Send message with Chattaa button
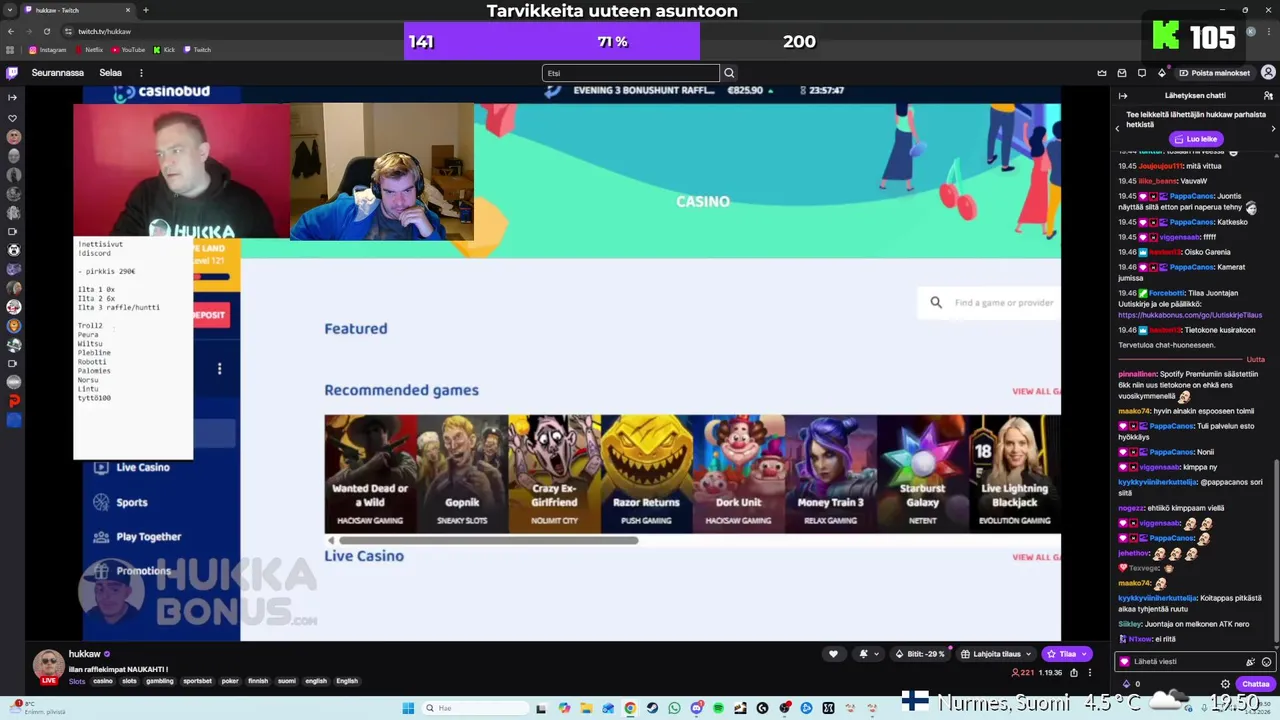Image resolution: width=1280 pixels, height=720 pixels. (1255, 684)
